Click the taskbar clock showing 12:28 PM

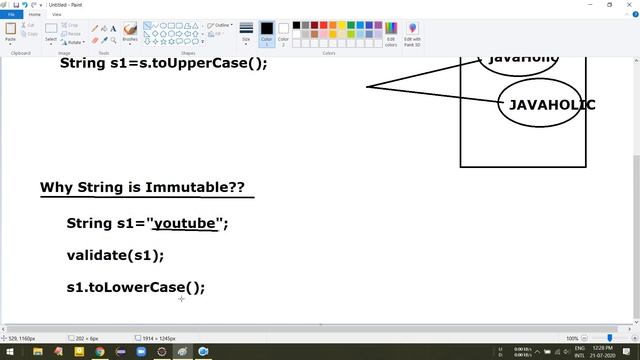(602, 351)
